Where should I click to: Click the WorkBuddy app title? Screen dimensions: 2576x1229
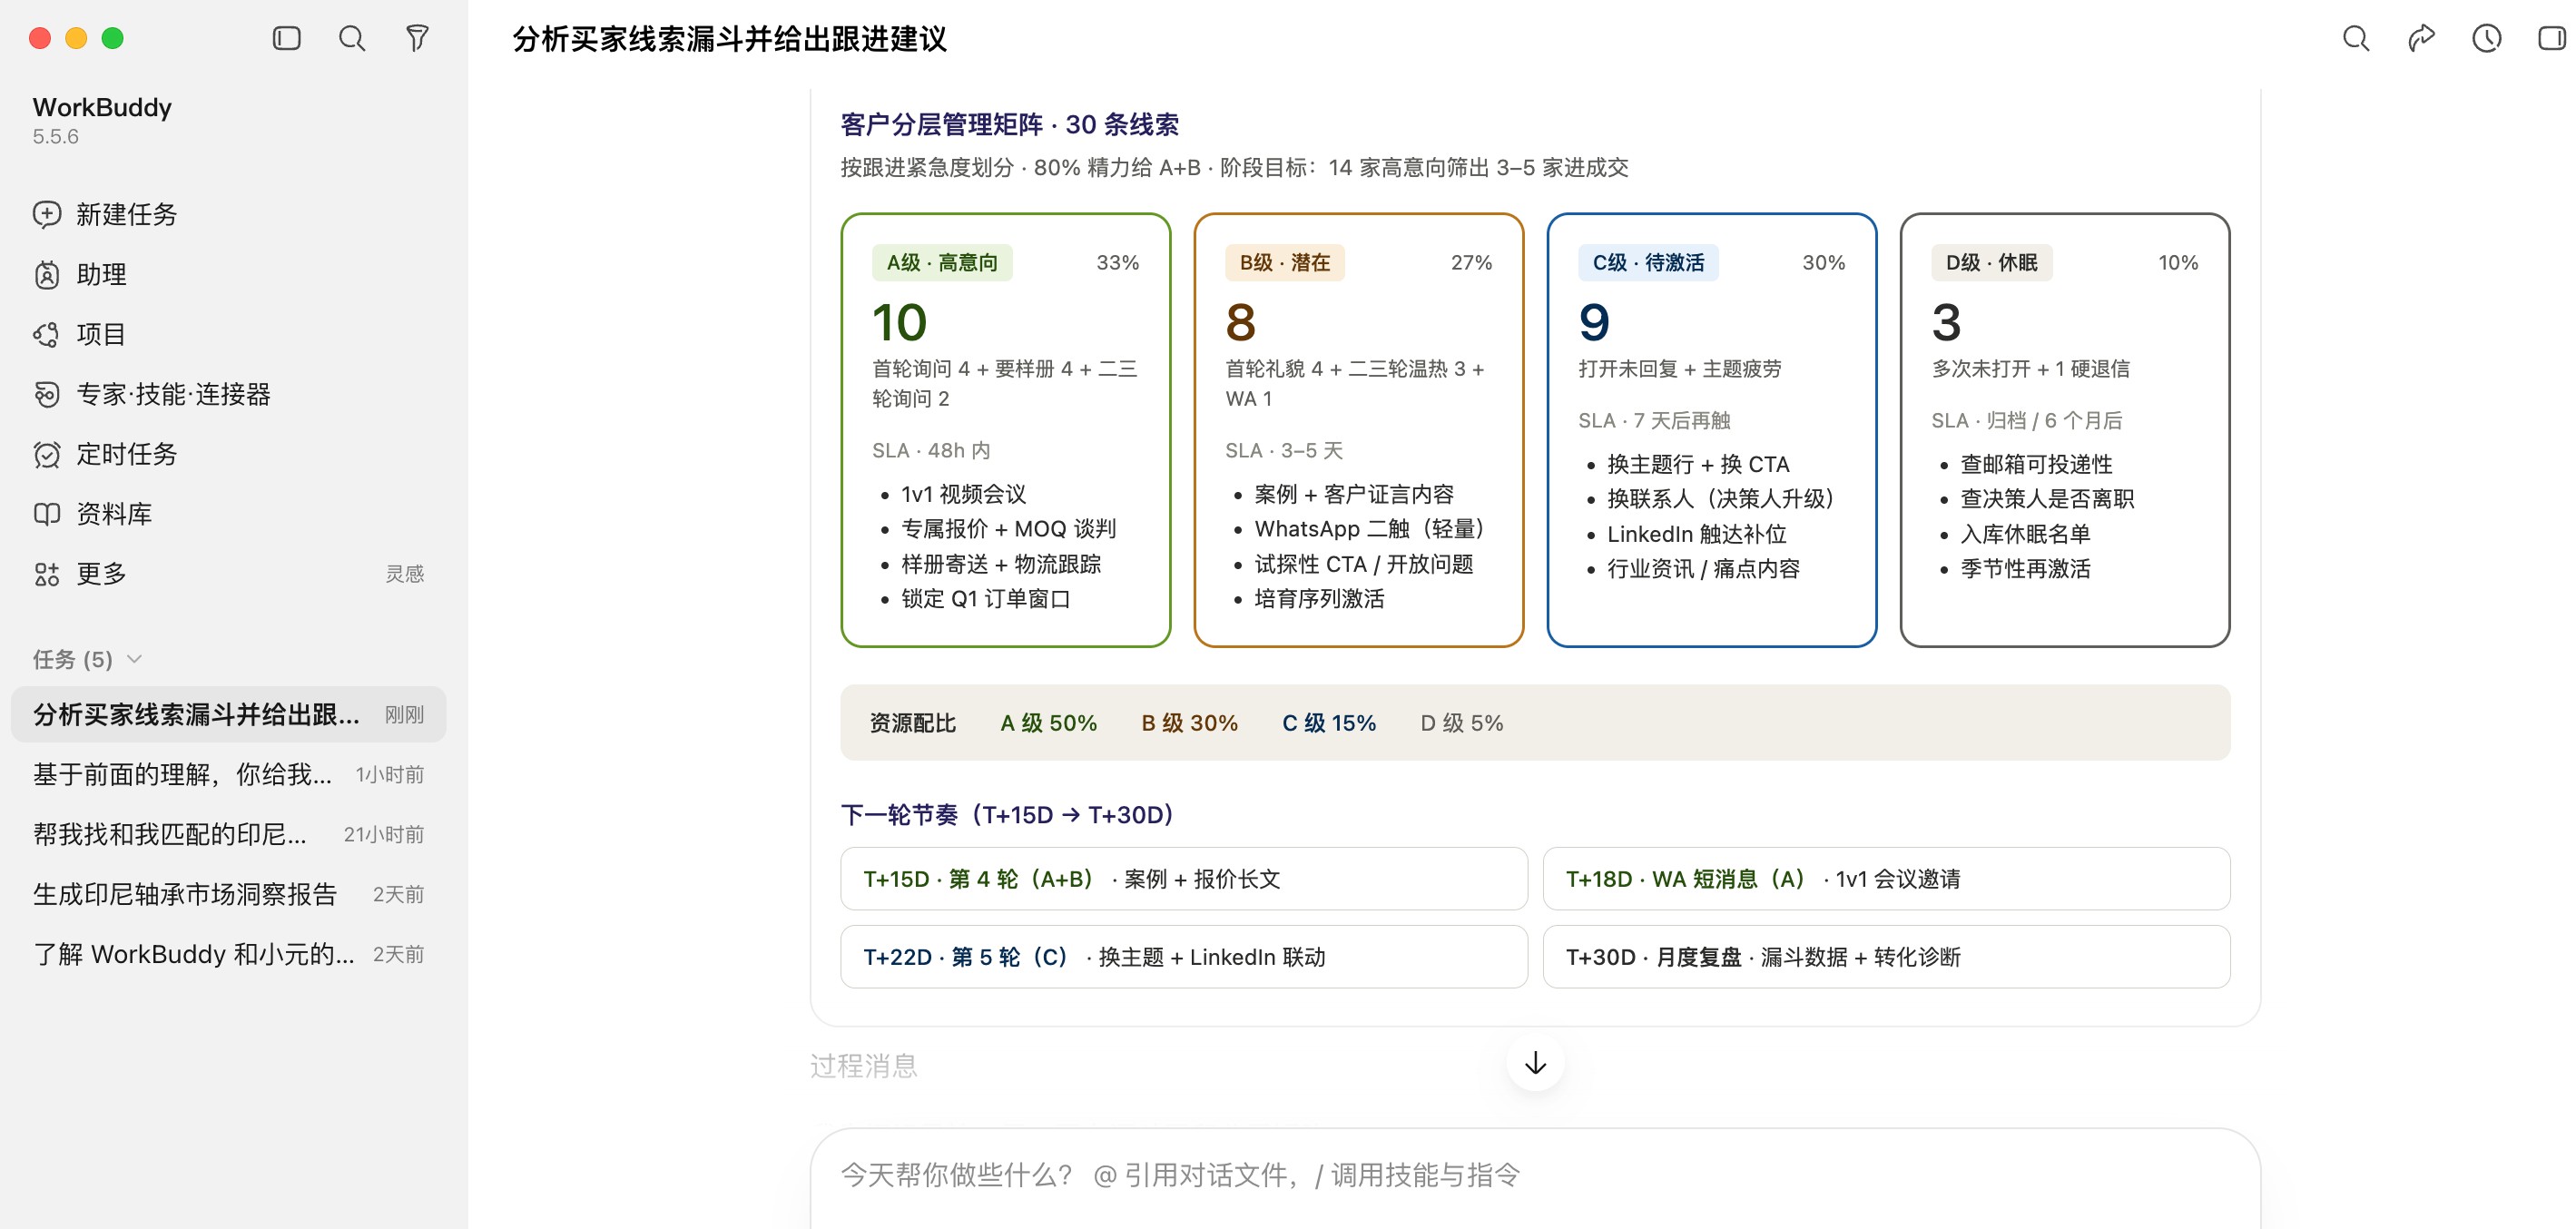tap(102, 107)
